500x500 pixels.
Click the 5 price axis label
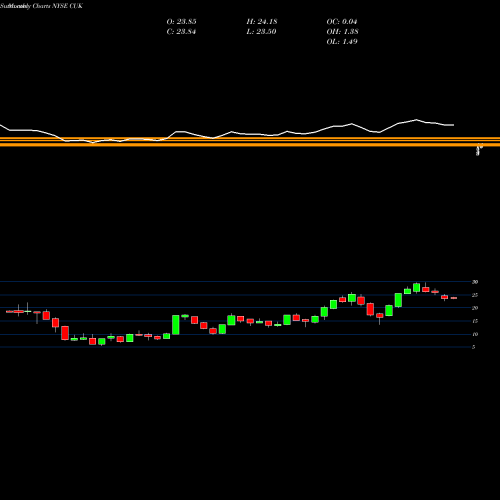coord(474,347)
